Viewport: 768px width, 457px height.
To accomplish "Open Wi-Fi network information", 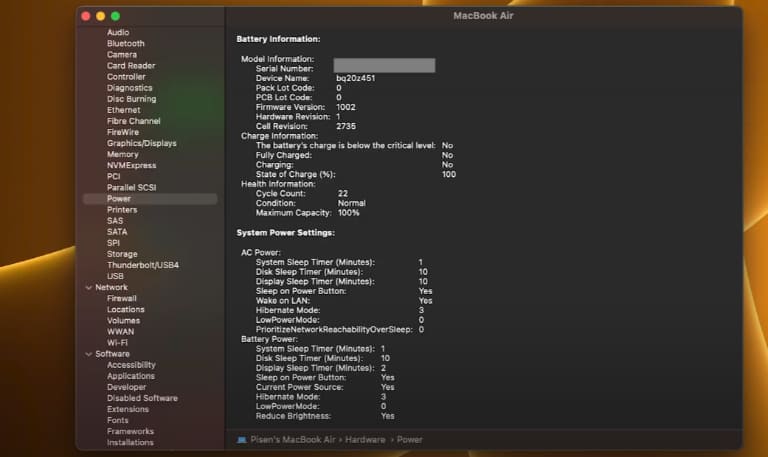I will [117, 343].
